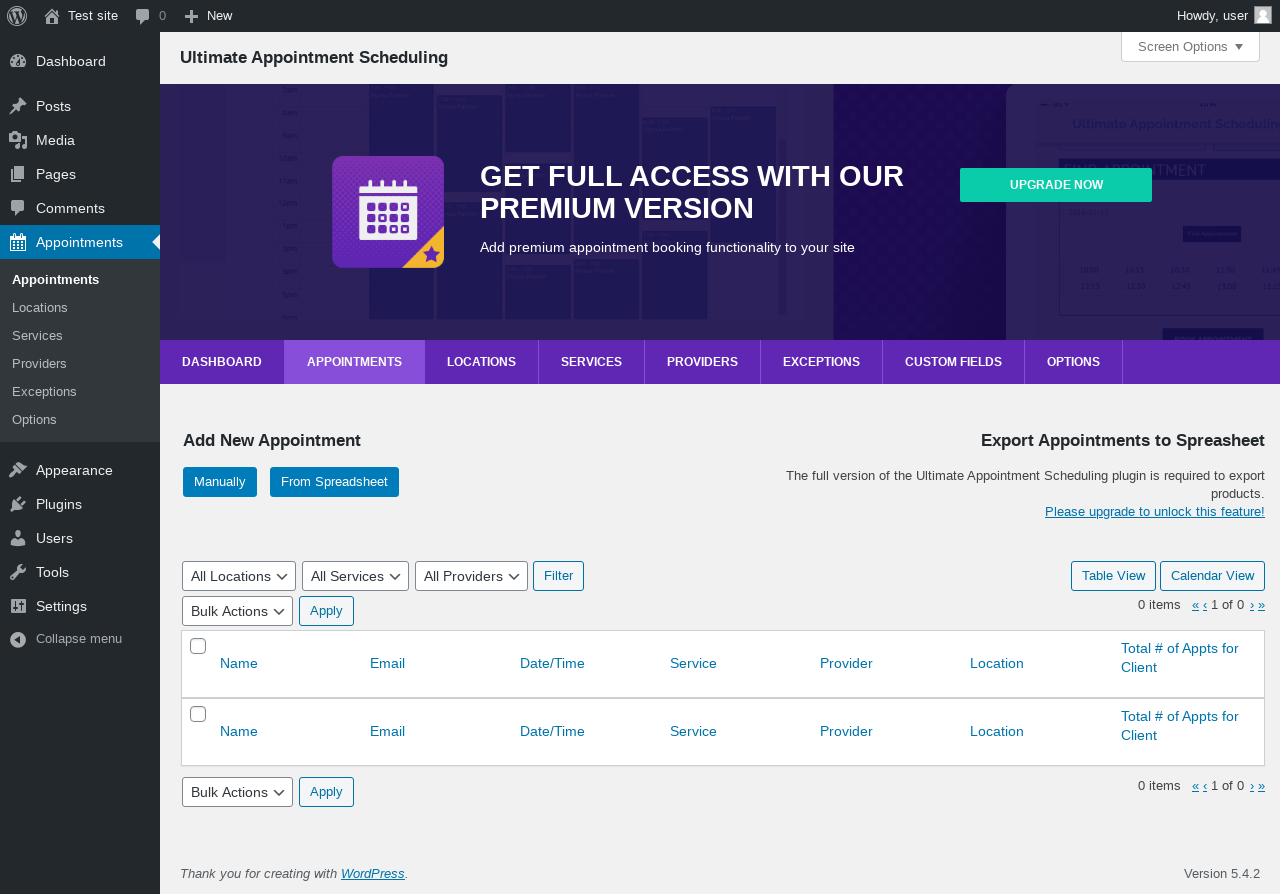Sort by Provider in table header
This screenshot has width=1280, height=894.
pyautogui.click(x=846, y=663)
